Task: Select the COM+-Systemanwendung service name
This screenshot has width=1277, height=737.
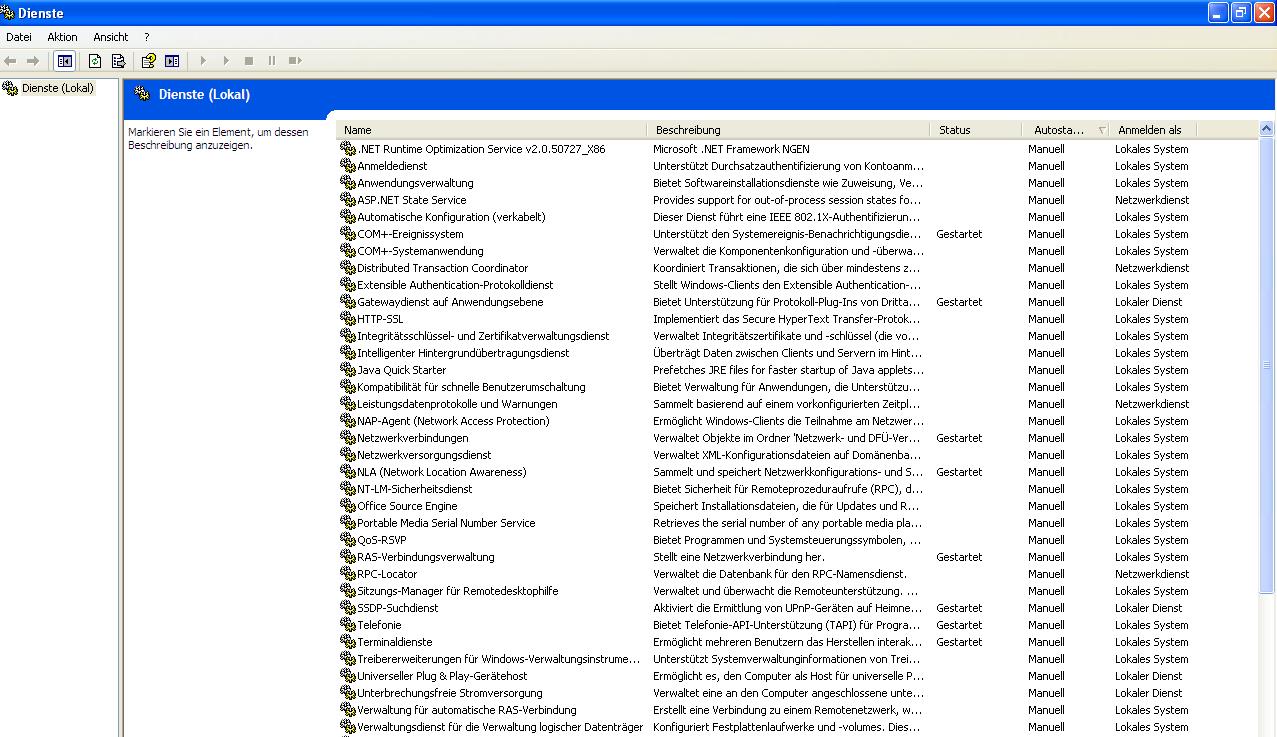Action: 420,251
